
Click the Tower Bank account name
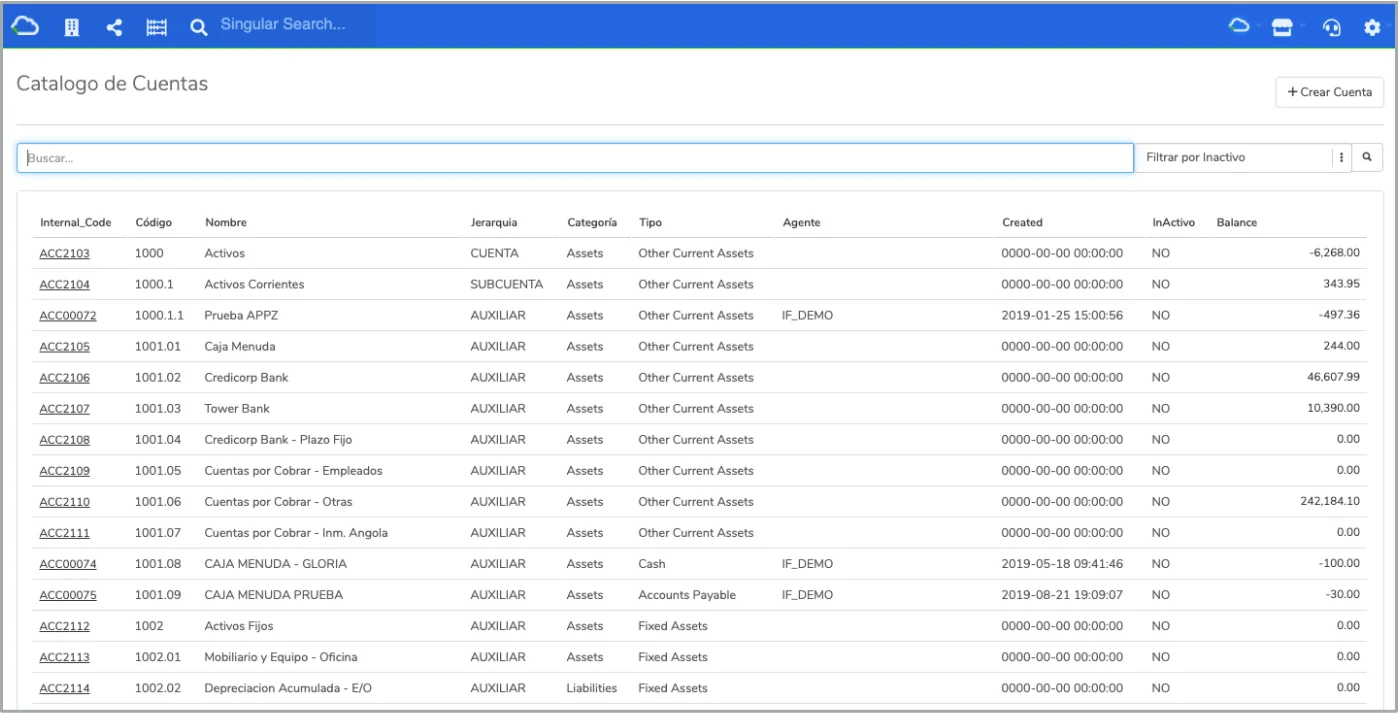237,408
